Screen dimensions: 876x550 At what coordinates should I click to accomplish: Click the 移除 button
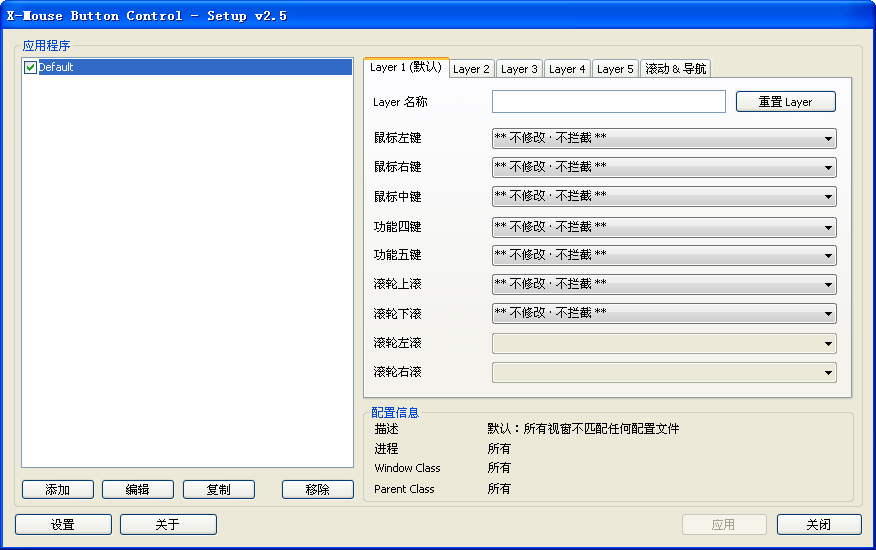pos(317,490)
